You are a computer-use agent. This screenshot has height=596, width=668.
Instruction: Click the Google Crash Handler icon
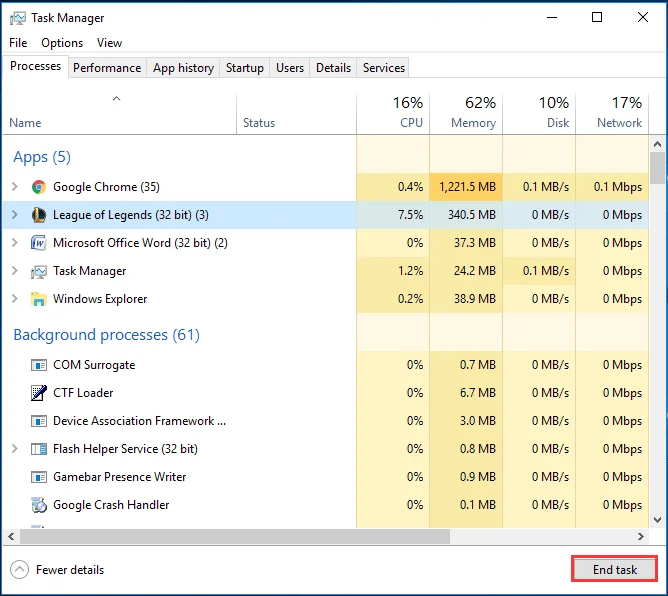(39, 505)
